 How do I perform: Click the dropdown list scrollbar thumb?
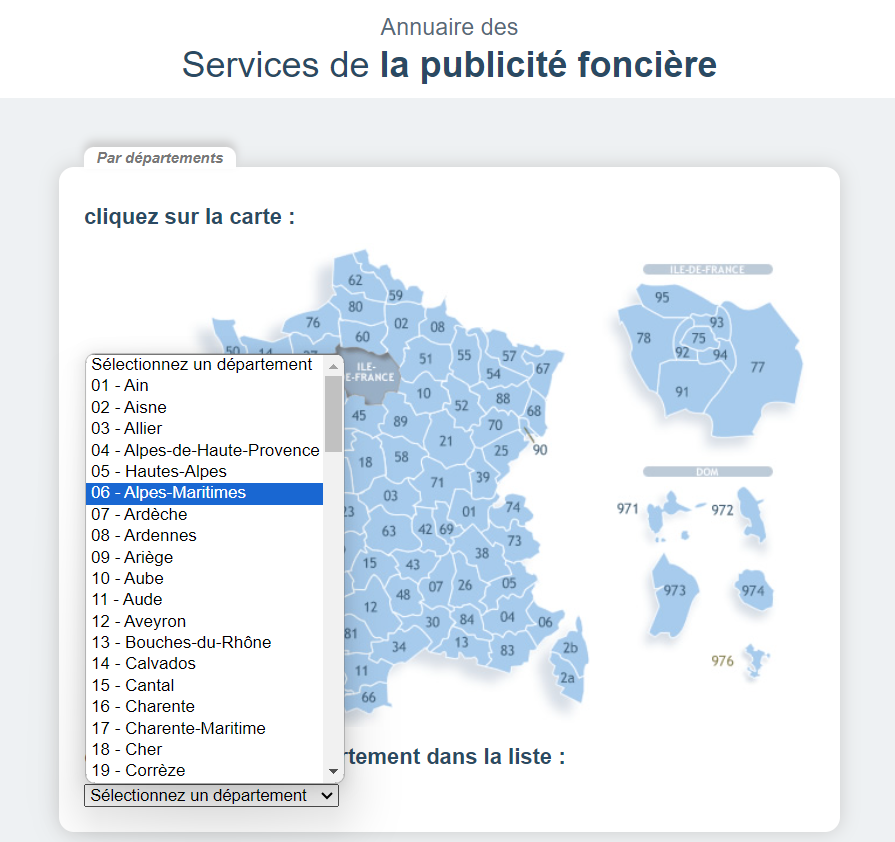tap(333, 414)
